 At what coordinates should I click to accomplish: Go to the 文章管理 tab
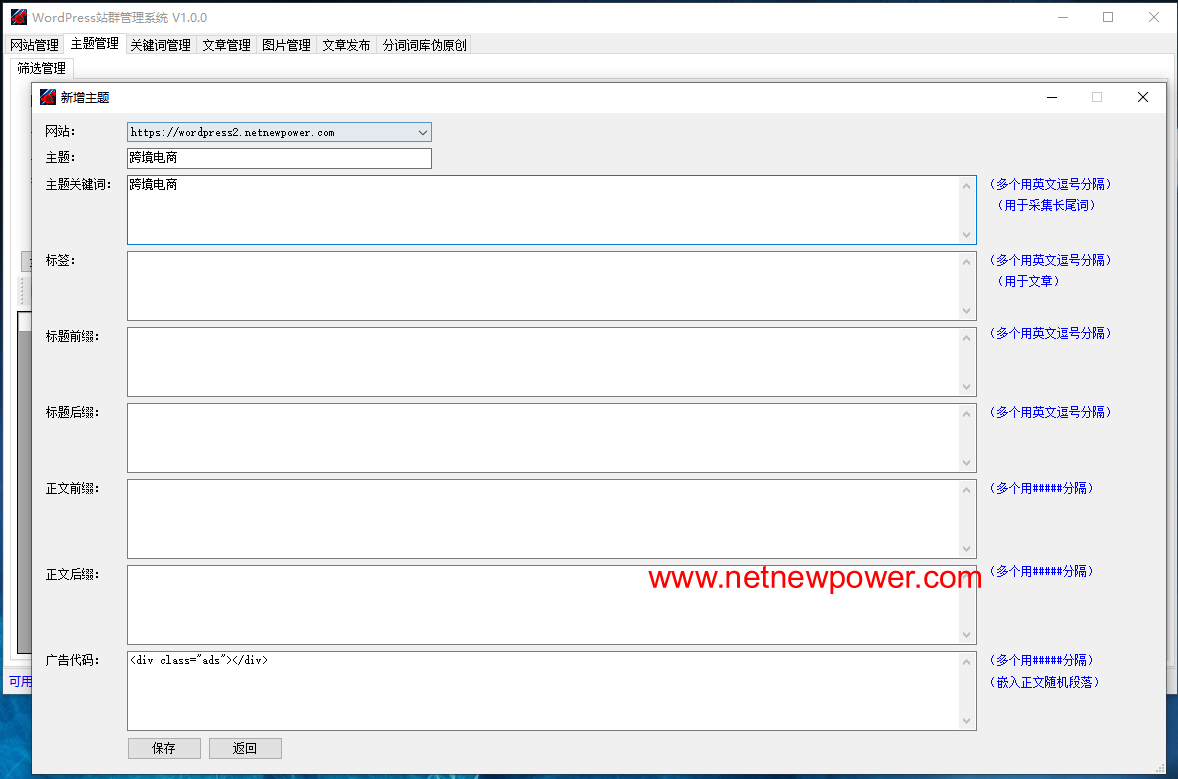pyautogui.click(x=226, y=45)
